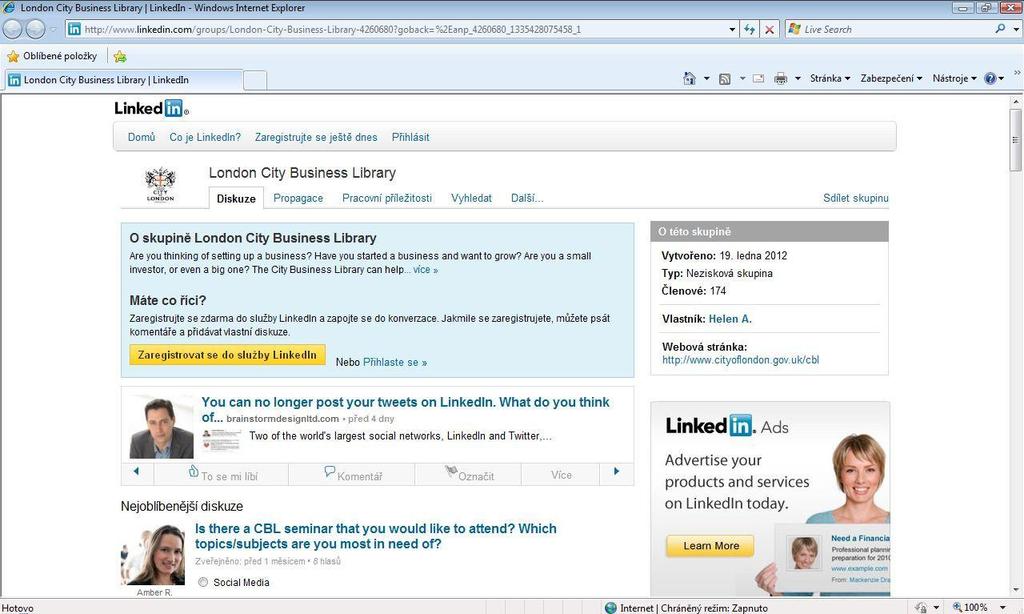
Task: Click the browser Forward arrow button
Action: click(35, 29)
